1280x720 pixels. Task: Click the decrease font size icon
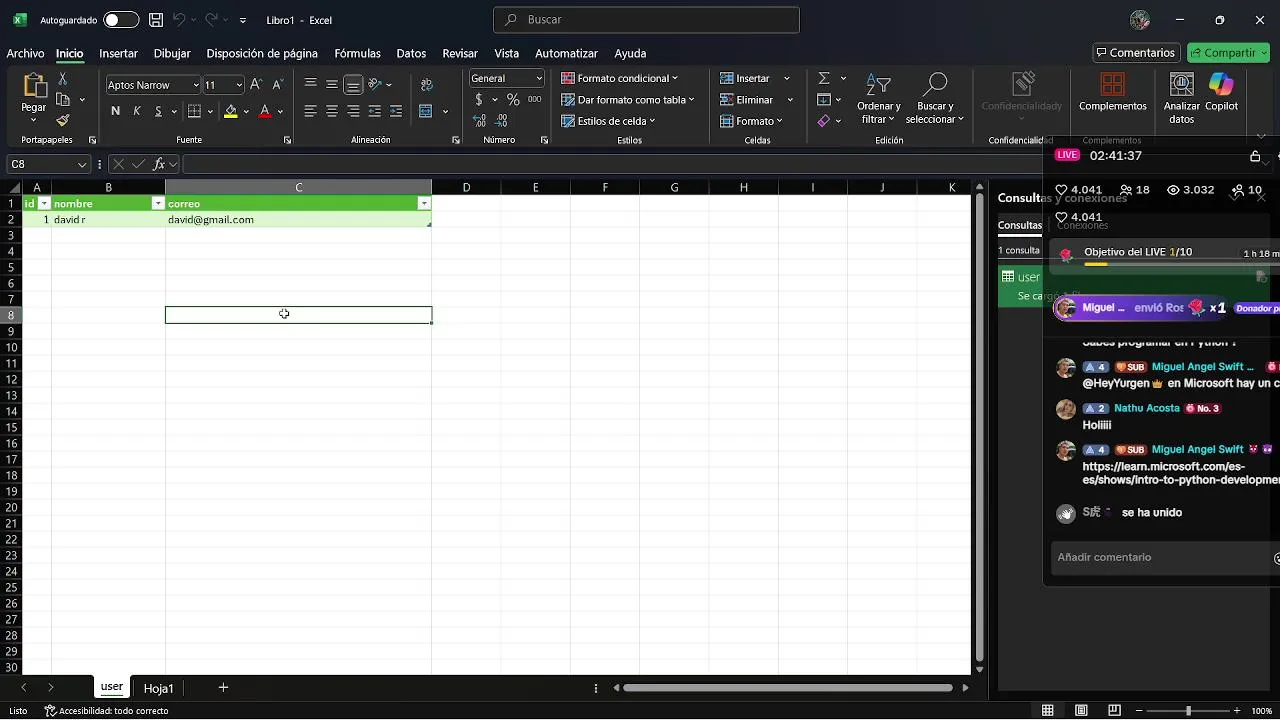click(x=277, y=85)
